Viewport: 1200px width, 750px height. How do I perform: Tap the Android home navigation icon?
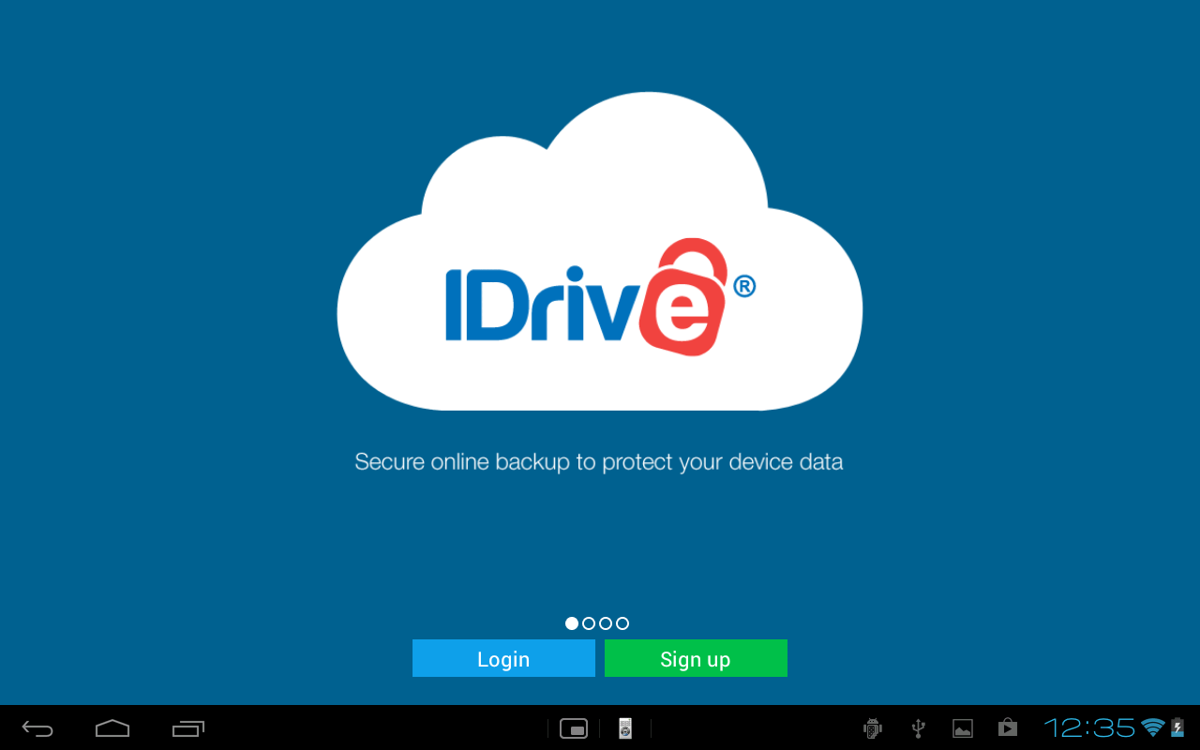click(x=112, y=728)
